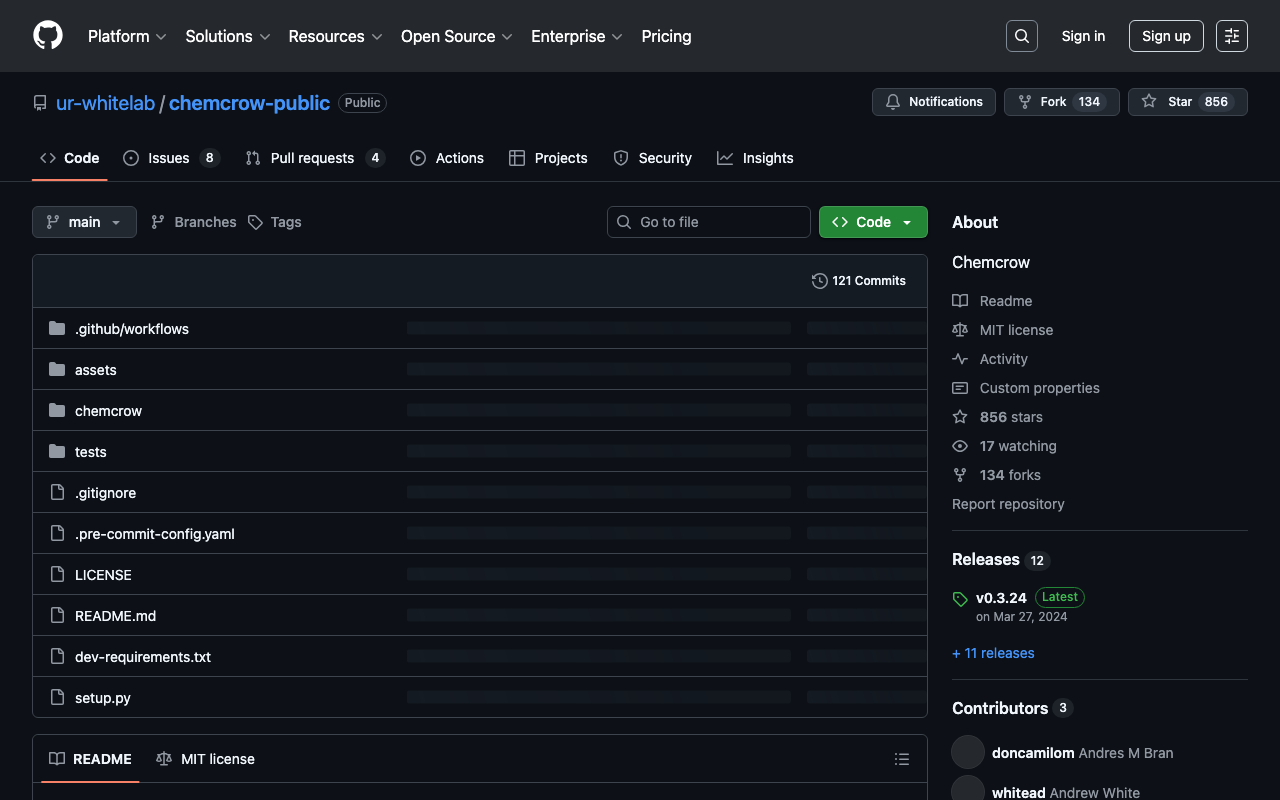Expand the green Code dropdown
The height and width of the screenshot is (800, 1280).
click(872, 222)
